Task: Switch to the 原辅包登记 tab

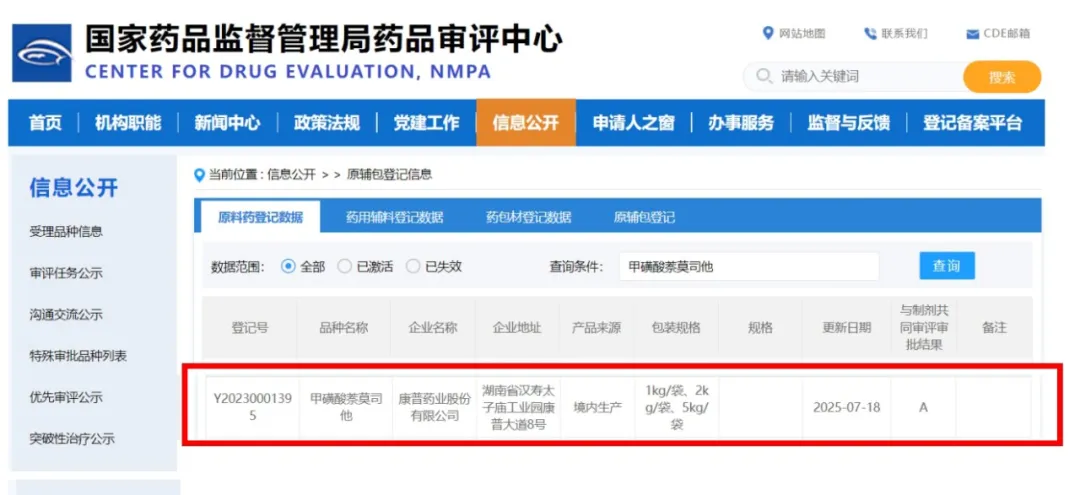Action: click(644, 217)
